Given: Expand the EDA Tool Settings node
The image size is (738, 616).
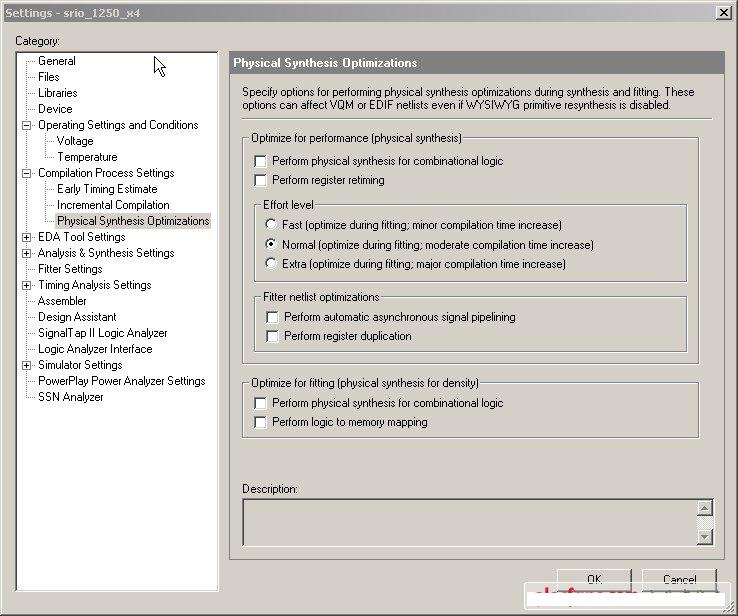Looking at the screenshot, I should click(x=27, y=237).
